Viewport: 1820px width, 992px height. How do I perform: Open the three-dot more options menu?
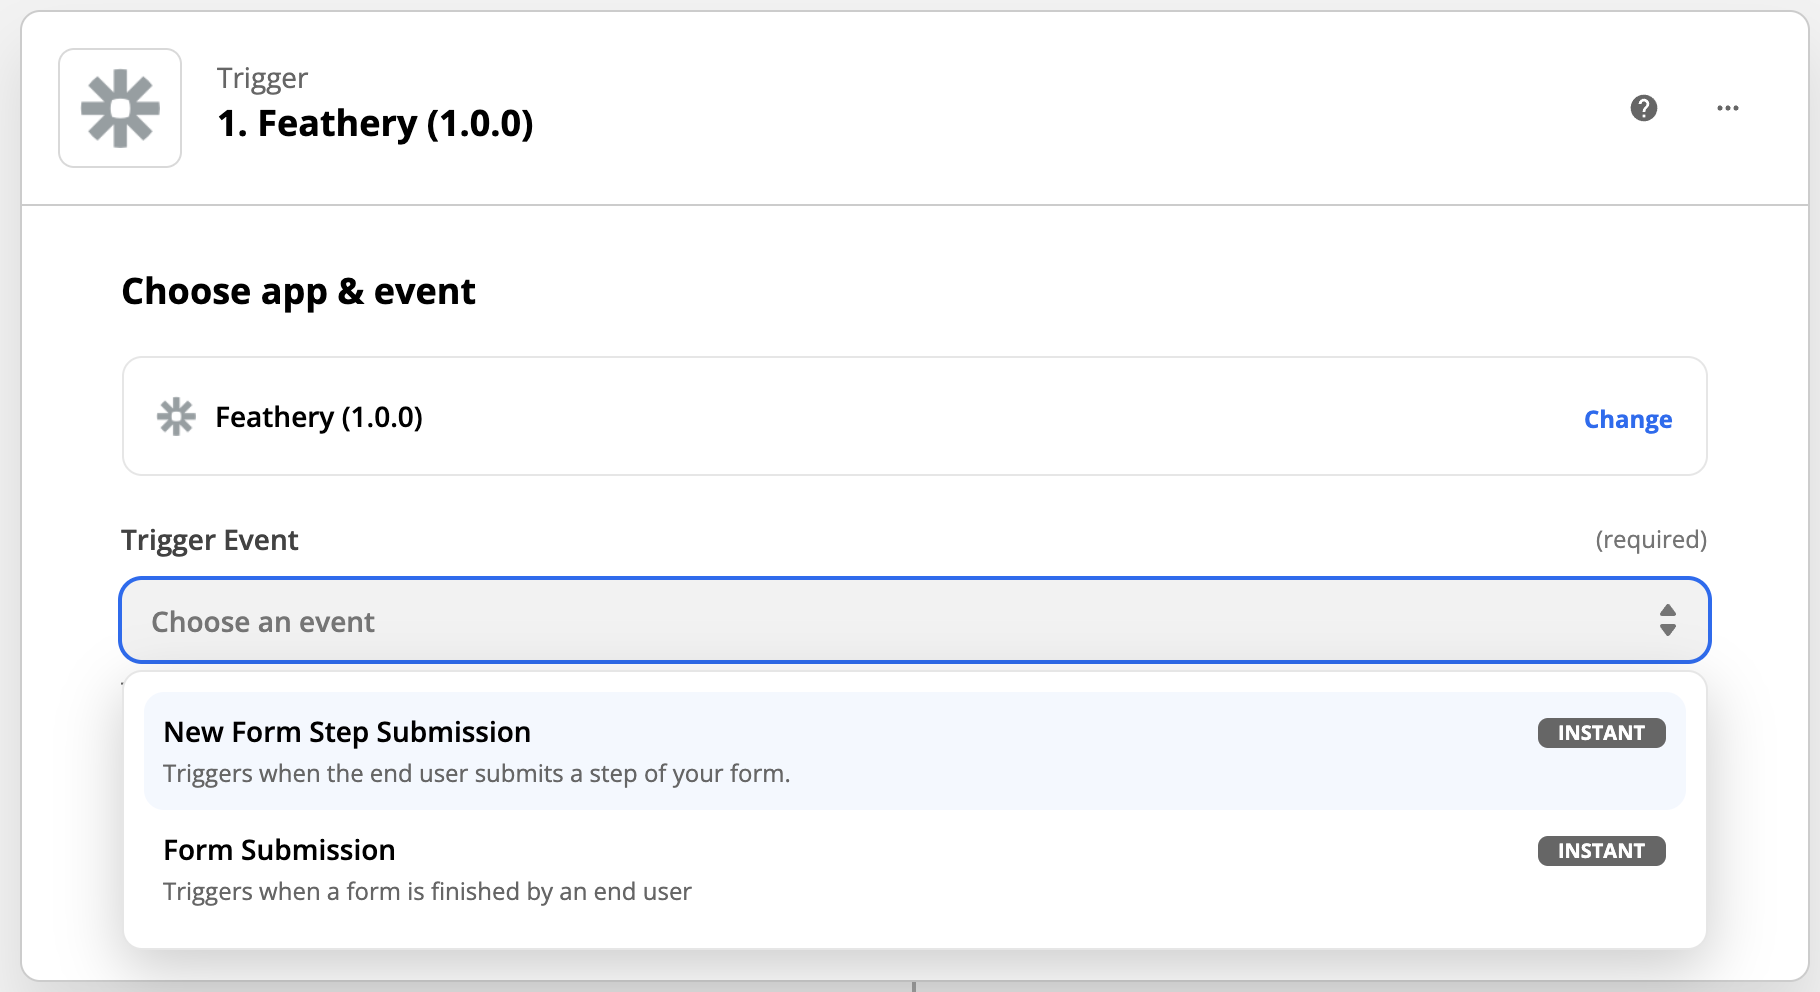(1727, 108)
